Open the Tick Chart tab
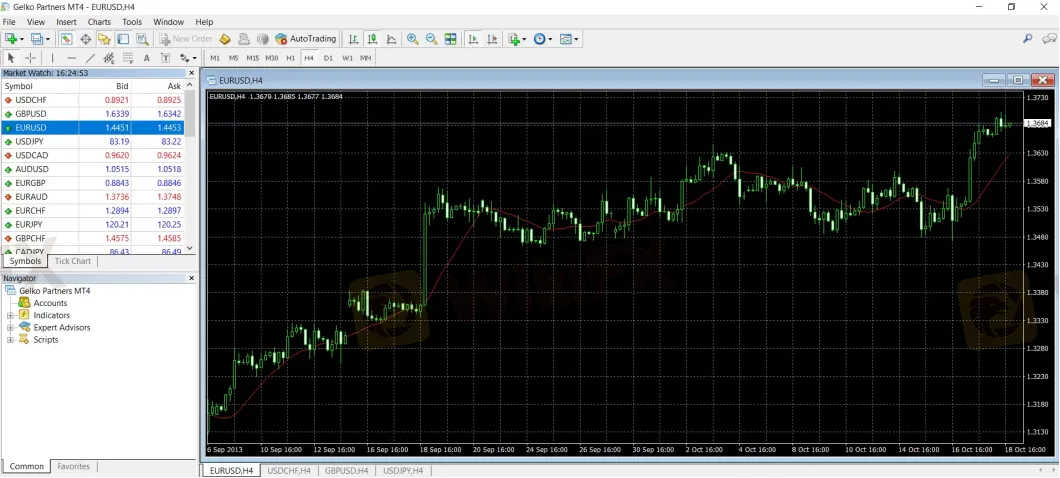 point(72,261)
